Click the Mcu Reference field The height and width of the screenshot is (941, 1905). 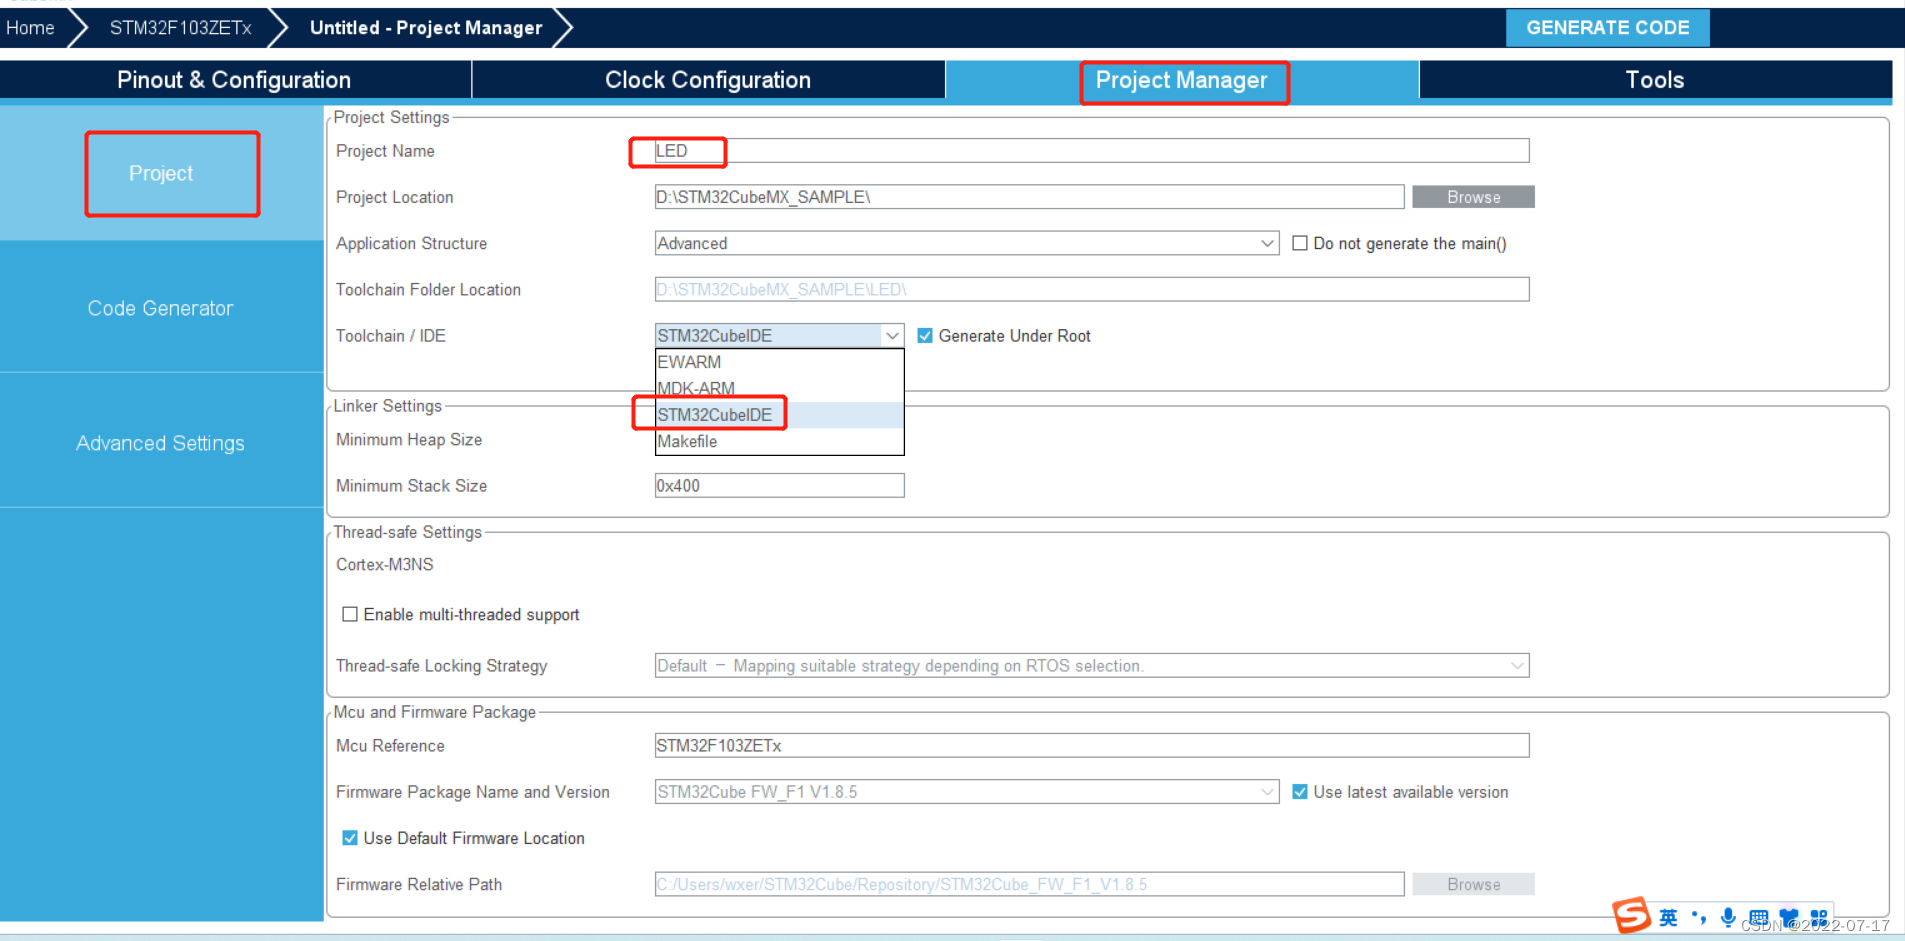(1092, 745)
